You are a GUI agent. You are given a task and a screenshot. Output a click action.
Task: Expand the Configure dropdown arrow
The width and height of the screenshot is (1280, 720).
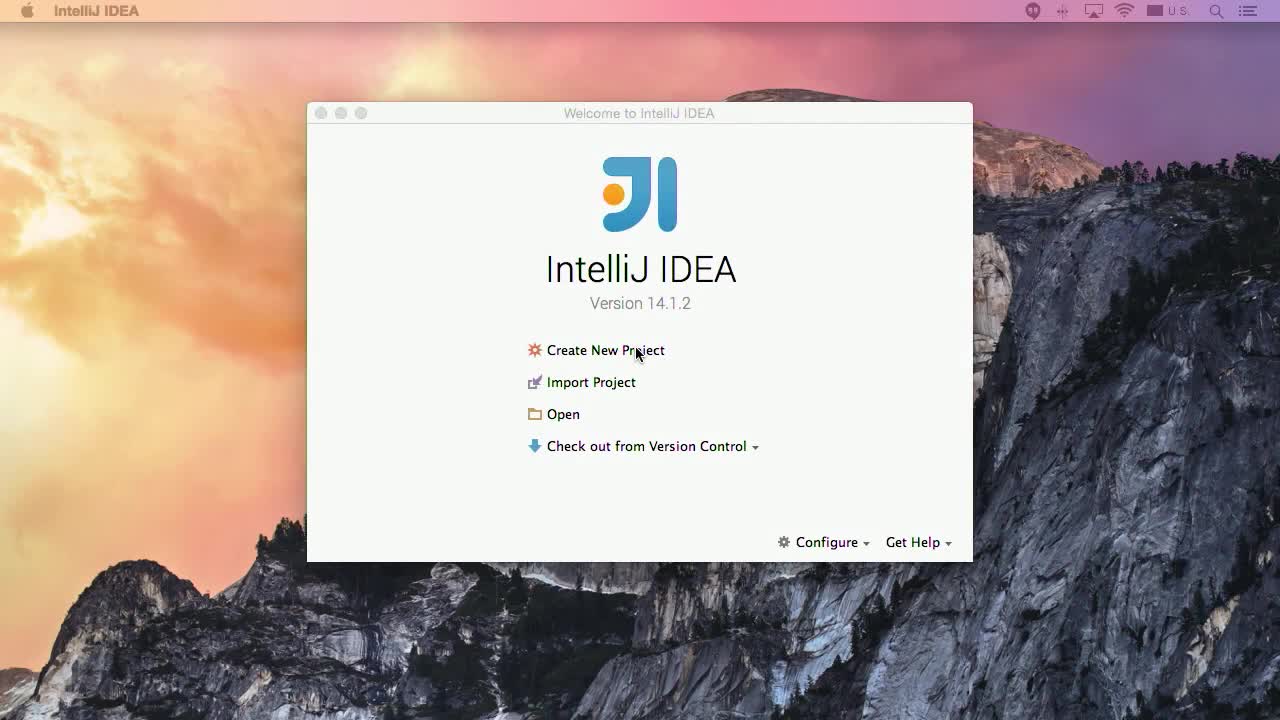coord(866,543)
